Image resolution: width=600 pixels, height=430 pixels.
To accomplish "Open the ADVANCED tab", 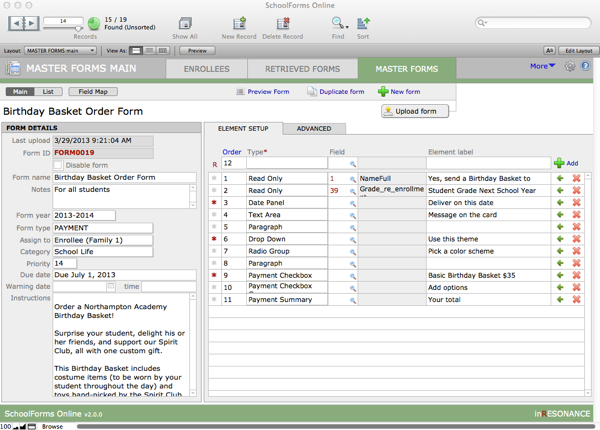I will [x=314, y=129].
